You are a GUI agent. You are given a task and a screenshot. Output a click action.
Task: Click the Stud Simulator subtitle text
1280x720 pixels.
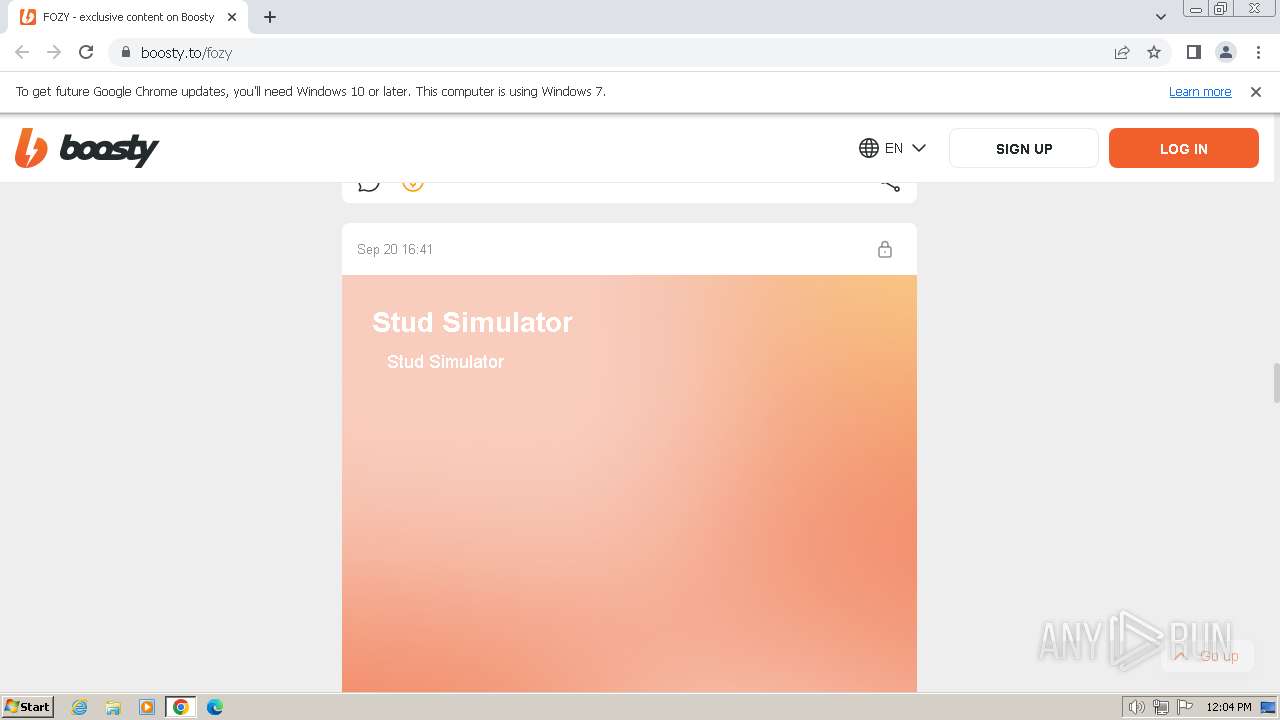(445, 362)
